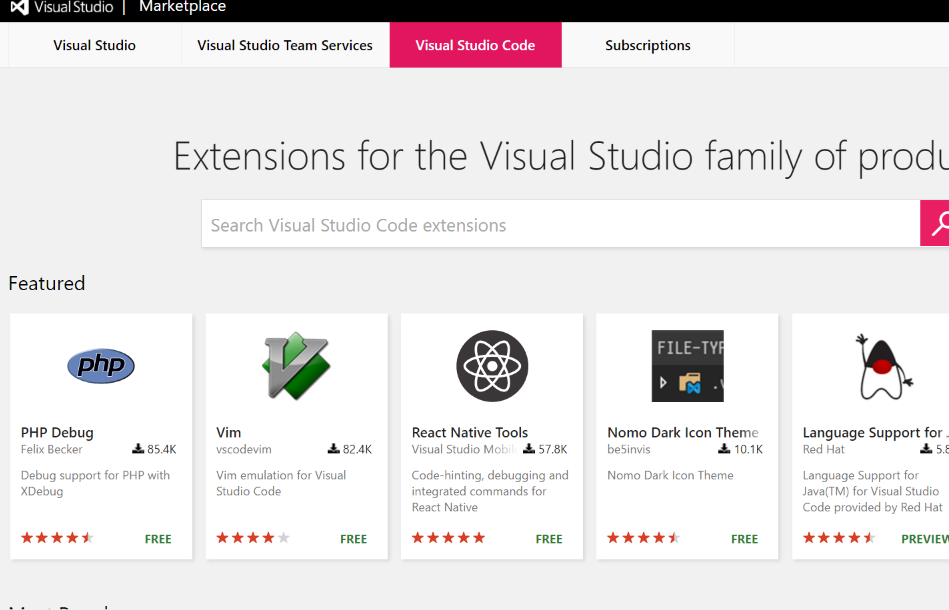Open the React Native Tools title

pos(470,432)
